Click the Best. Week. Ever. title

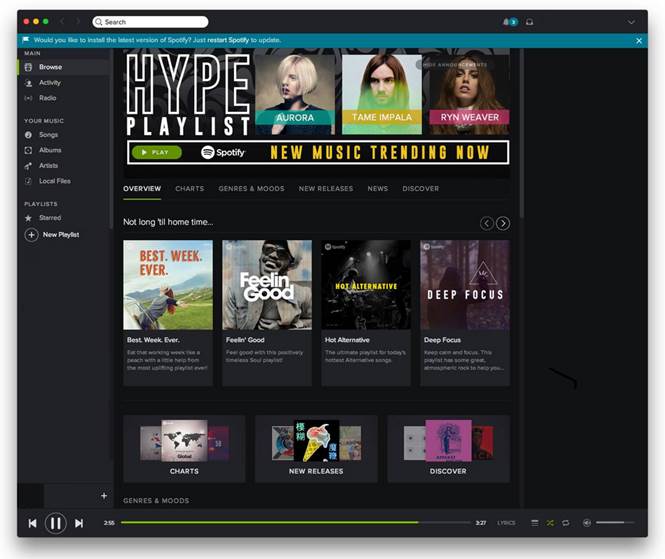(153, 340)
